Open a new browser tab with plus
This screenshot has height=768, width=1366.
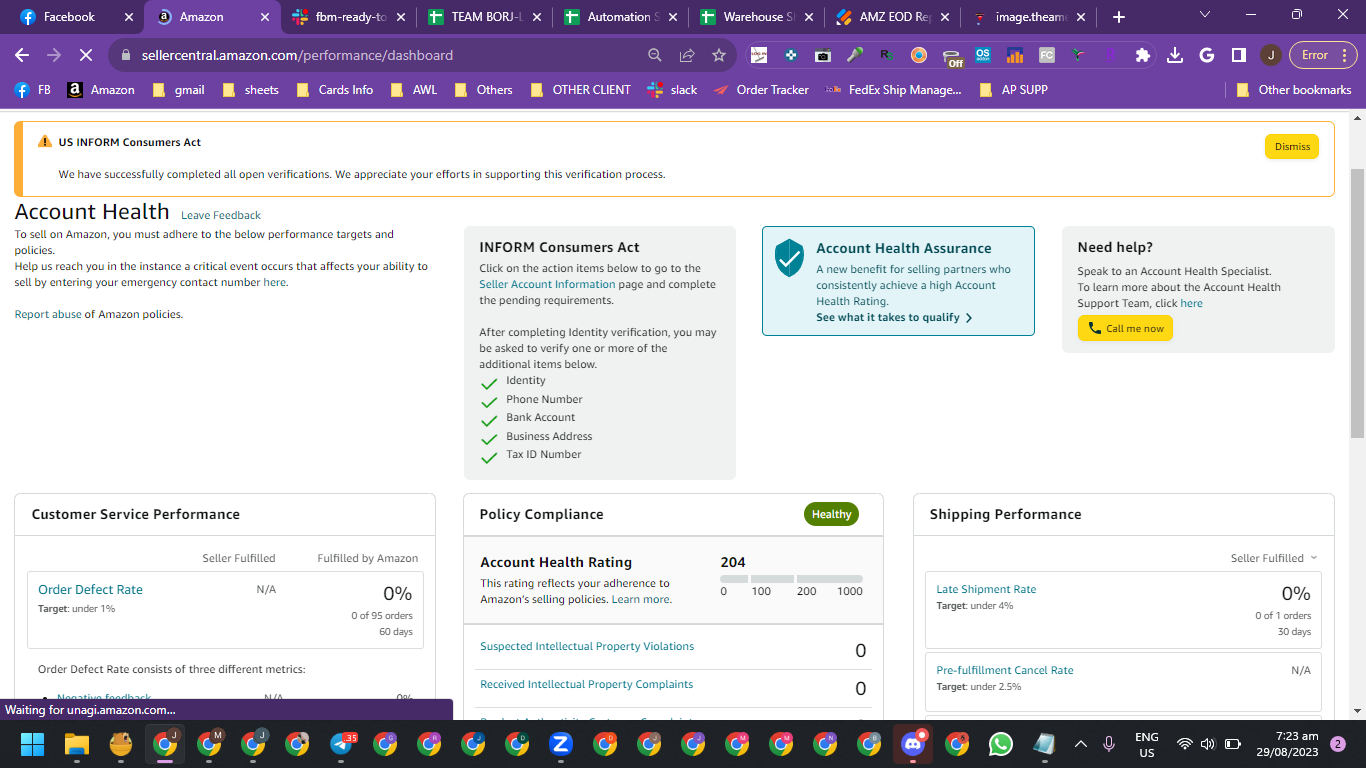1118,17
